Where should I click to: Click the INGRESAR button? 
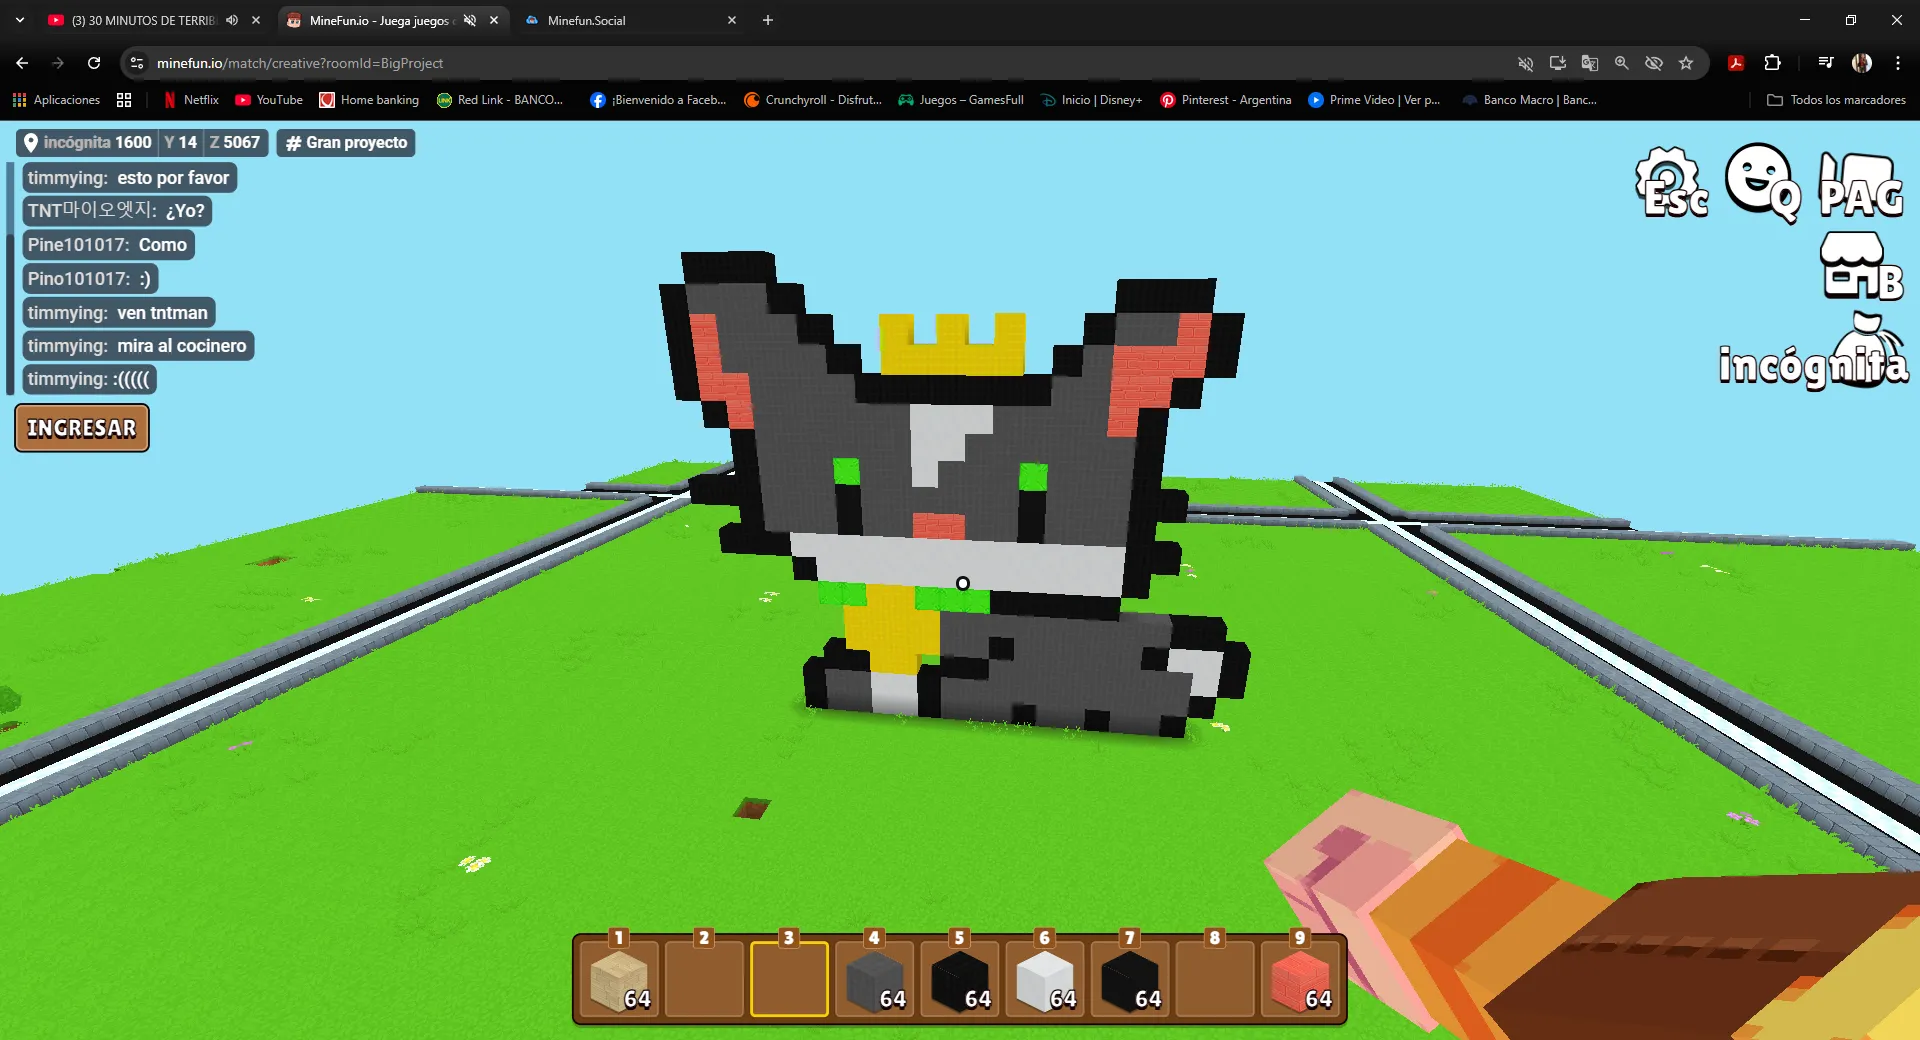[82, 428]
